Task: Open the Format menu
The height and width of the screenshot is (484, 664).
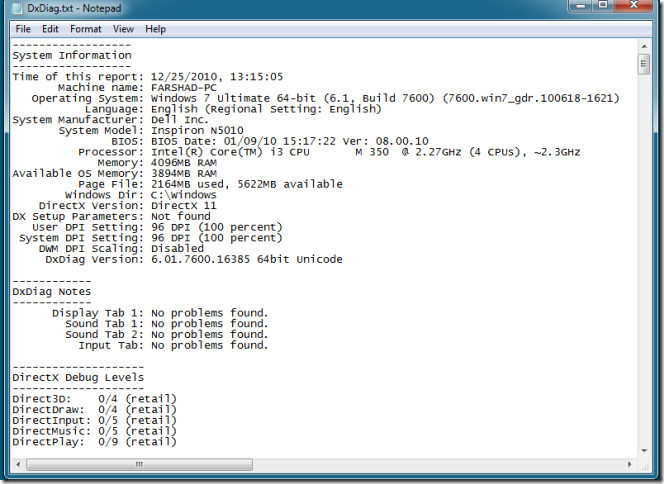Action: point(86,29)
